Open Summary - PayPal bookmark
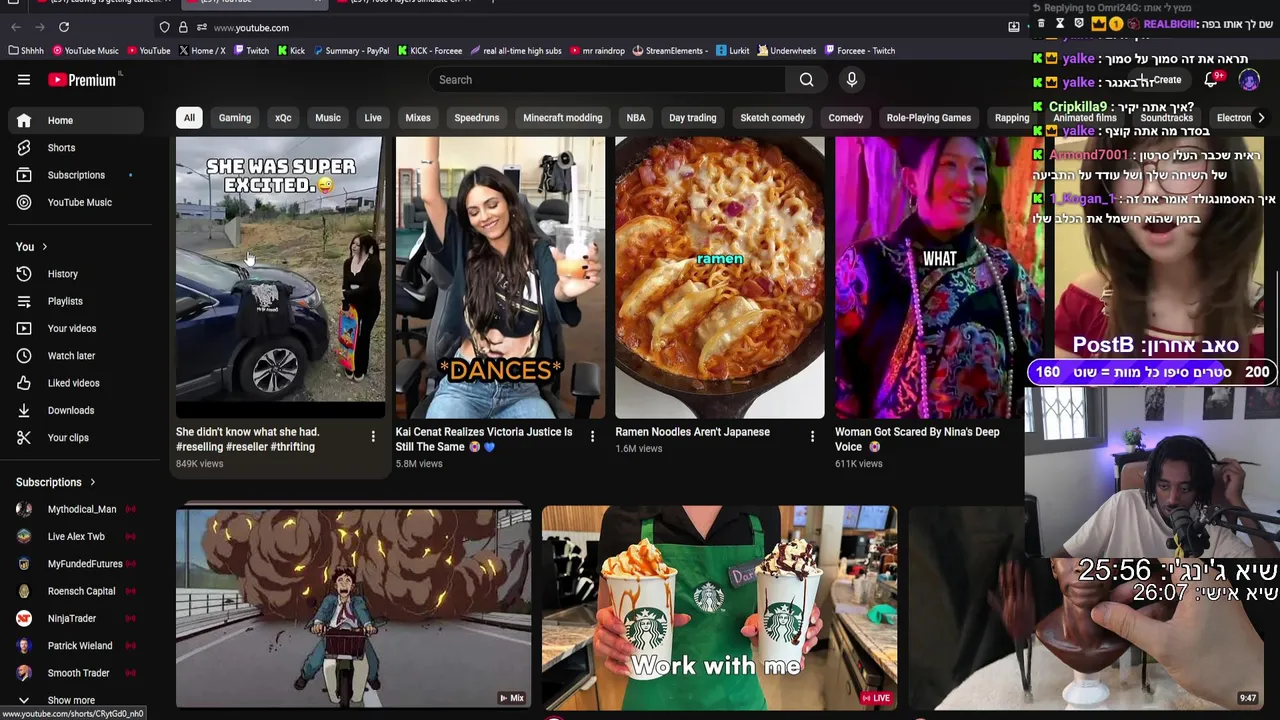 (x=351, y=51)
